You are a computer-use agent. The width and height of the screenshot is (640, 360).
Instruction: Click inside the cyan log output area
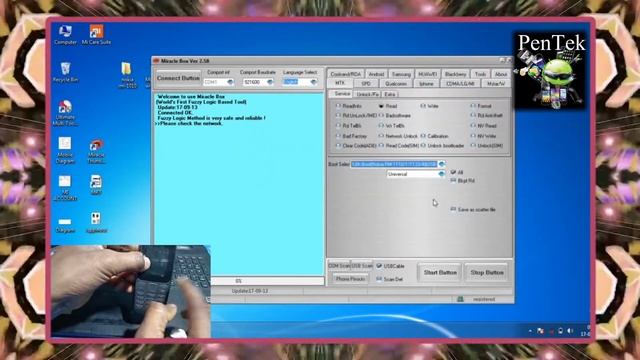tap(239, 184)
